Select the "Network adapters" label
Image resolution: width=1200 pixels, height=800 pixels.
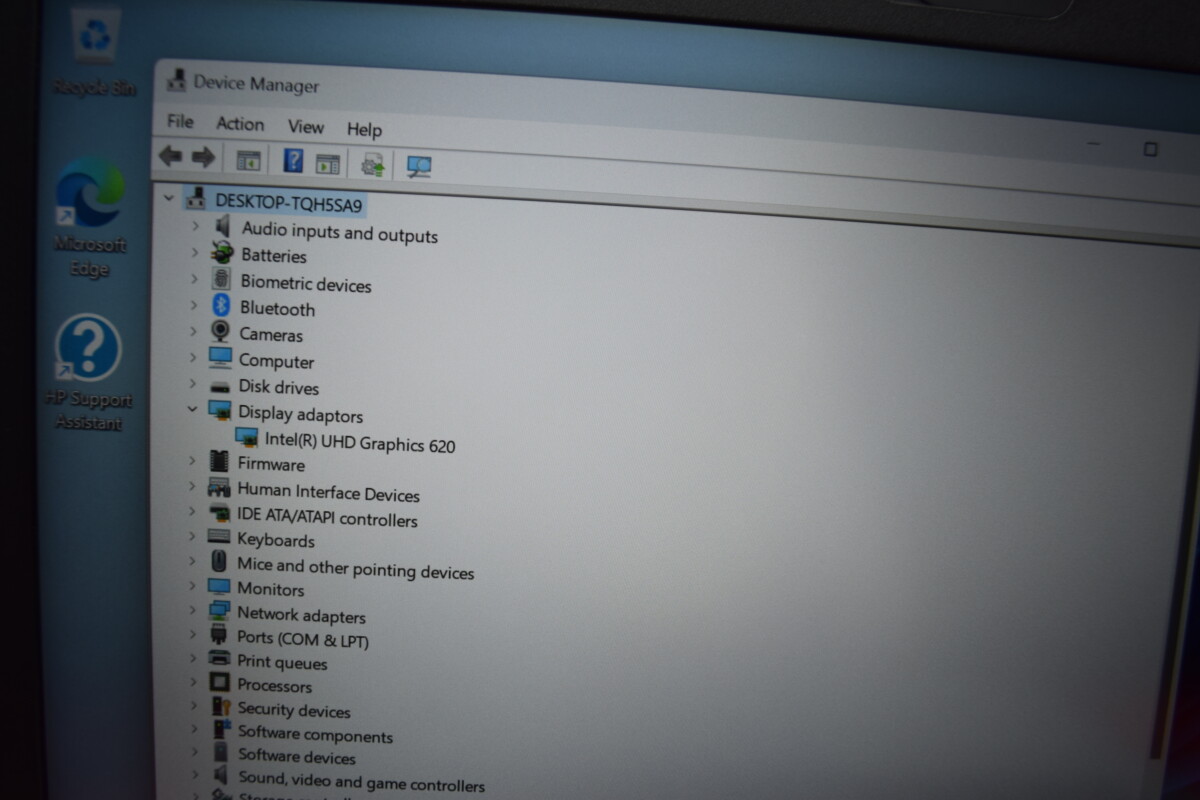tap(301, 615)
